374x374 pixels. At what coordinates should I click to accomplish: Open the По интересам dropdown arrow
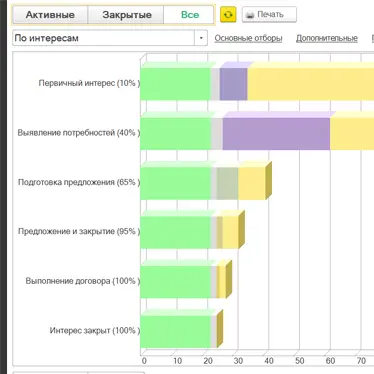[201, 38]
